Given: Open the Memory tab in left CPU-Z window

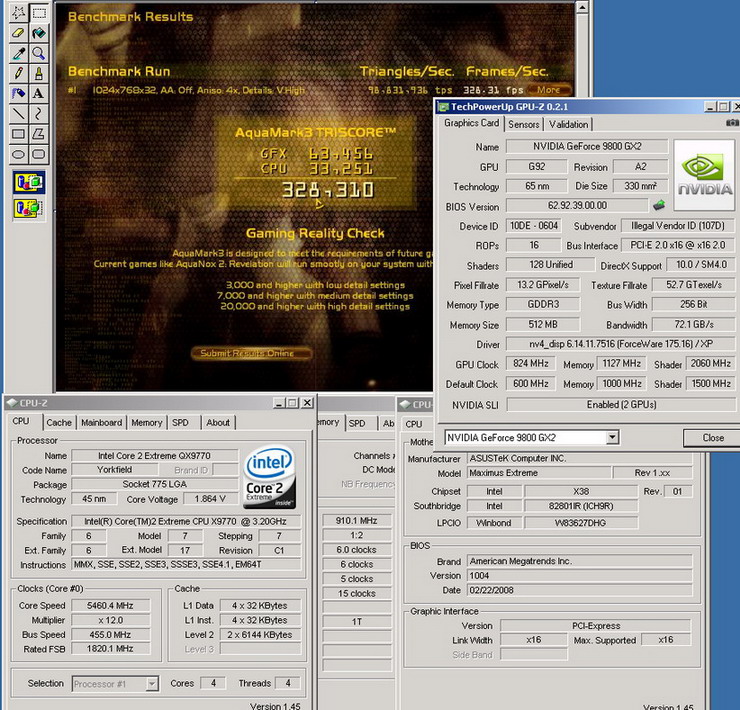Looking at the screenshot, I should pos(146,423).
